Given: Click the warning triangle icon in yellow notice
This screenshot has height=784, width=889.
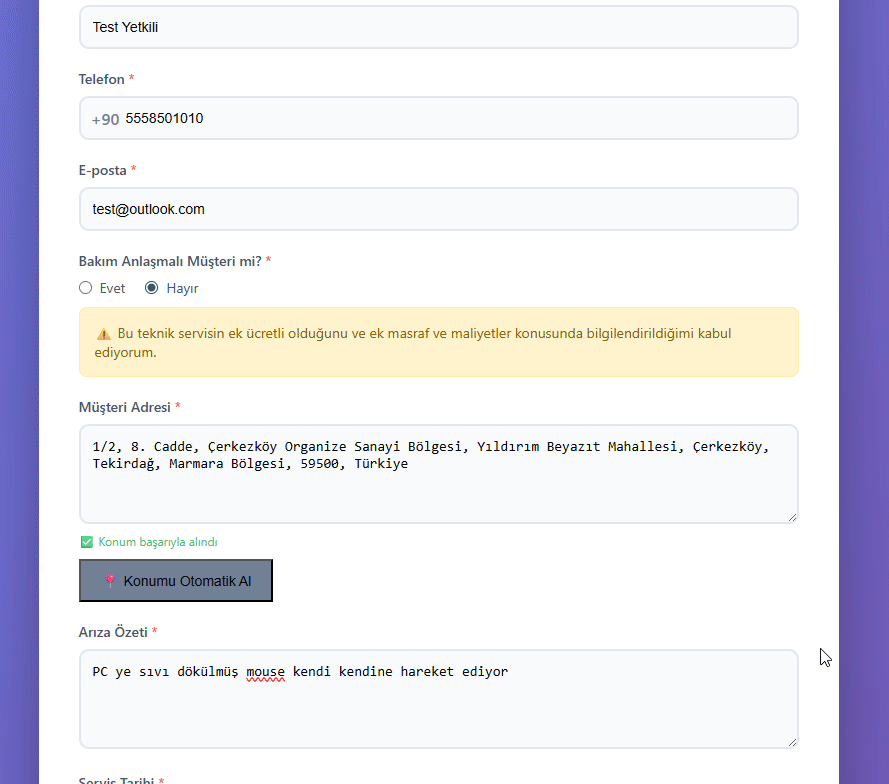Looking at the screenshot, I should (104, 334).
